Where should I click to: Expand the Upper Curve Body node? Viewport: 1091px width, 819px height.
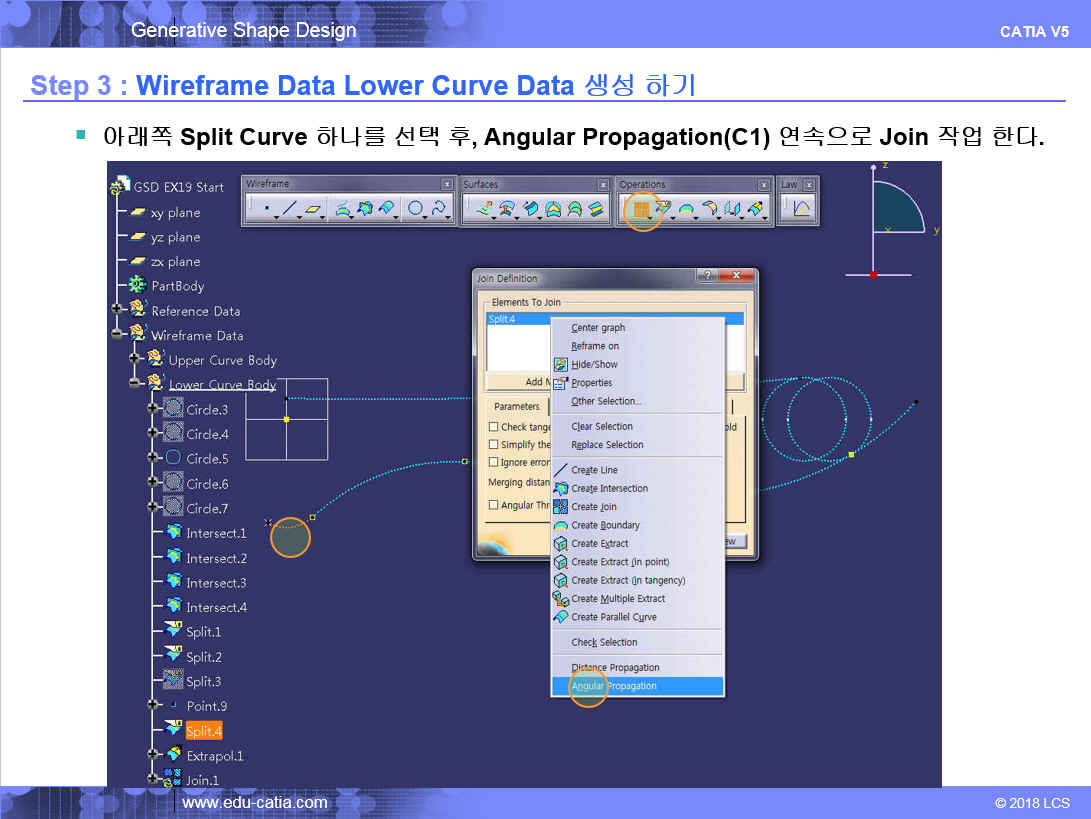(x=135, y=360)
